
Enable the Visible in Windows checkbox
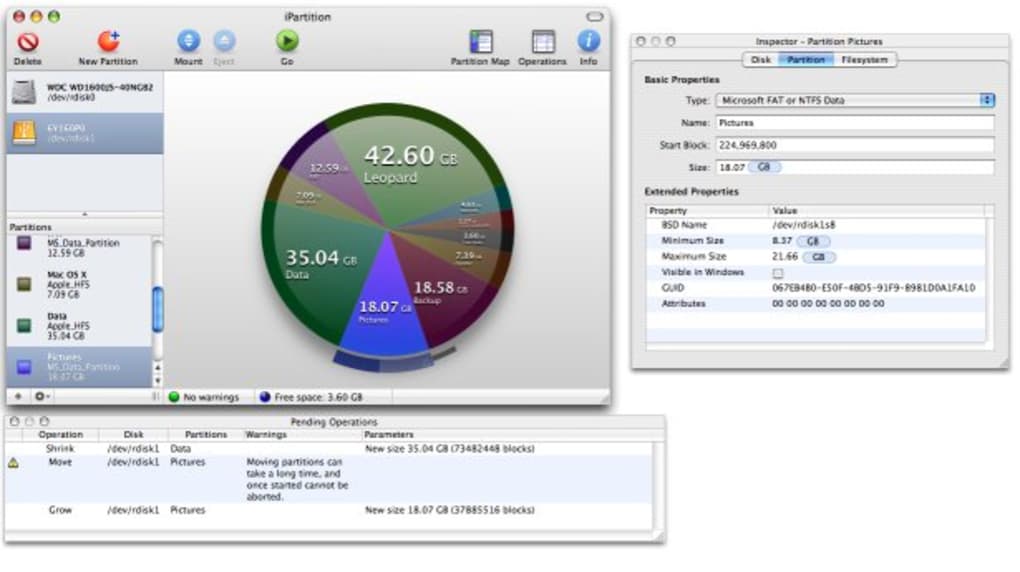tap(778, 273)
